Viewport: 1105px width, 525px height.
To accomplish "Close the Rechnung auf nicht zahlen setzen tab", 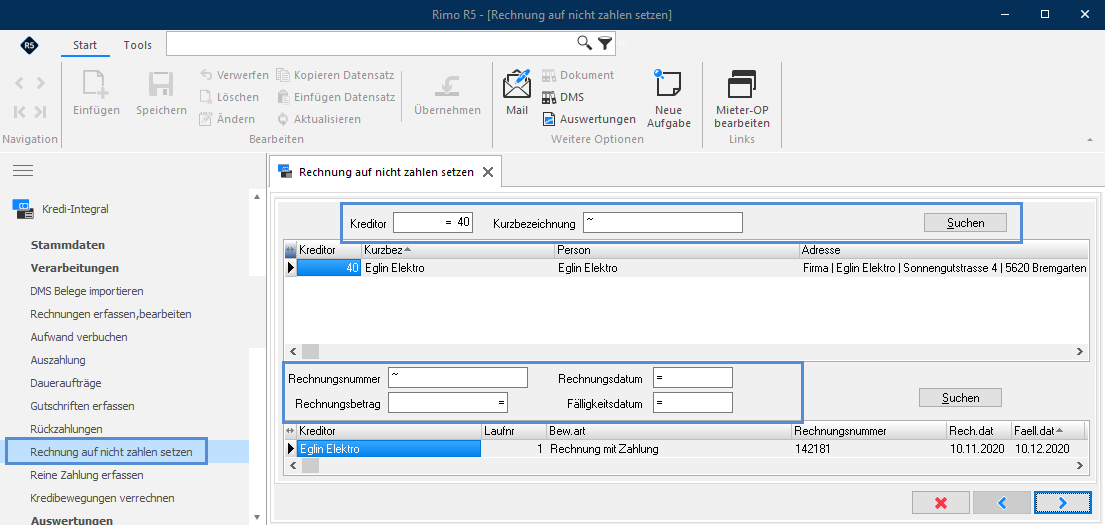I will (488, 171).
